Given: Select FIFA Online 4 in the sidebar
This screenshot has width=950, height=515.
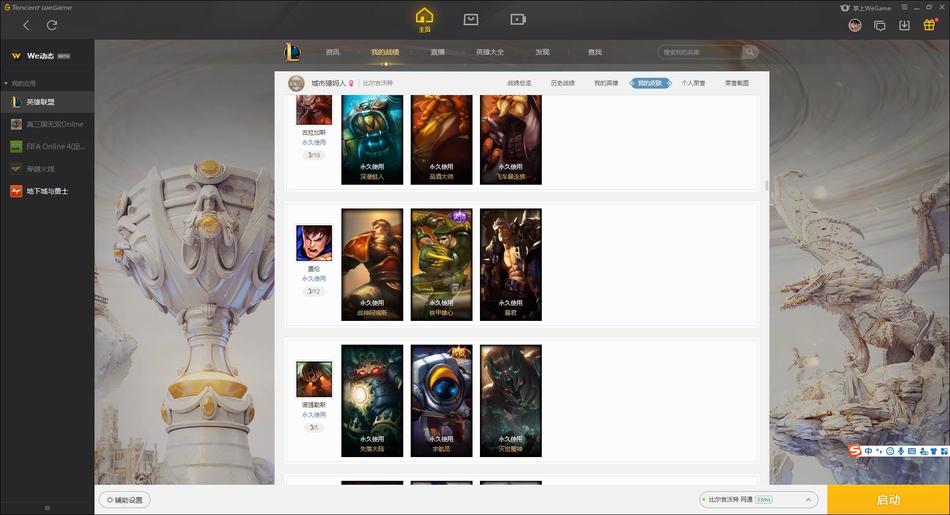Looking at the screenshot, I should coord(47,147).
